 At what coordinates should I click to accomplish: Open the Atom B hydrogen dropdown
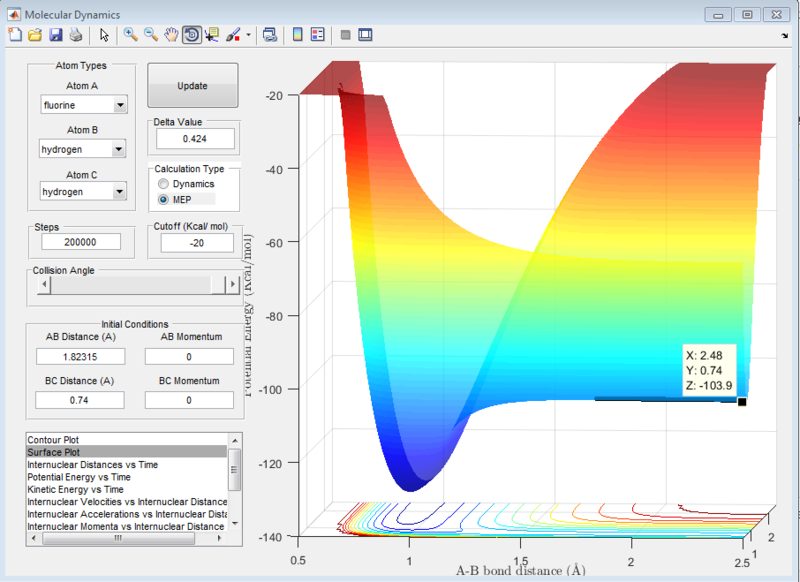[83, 149]
